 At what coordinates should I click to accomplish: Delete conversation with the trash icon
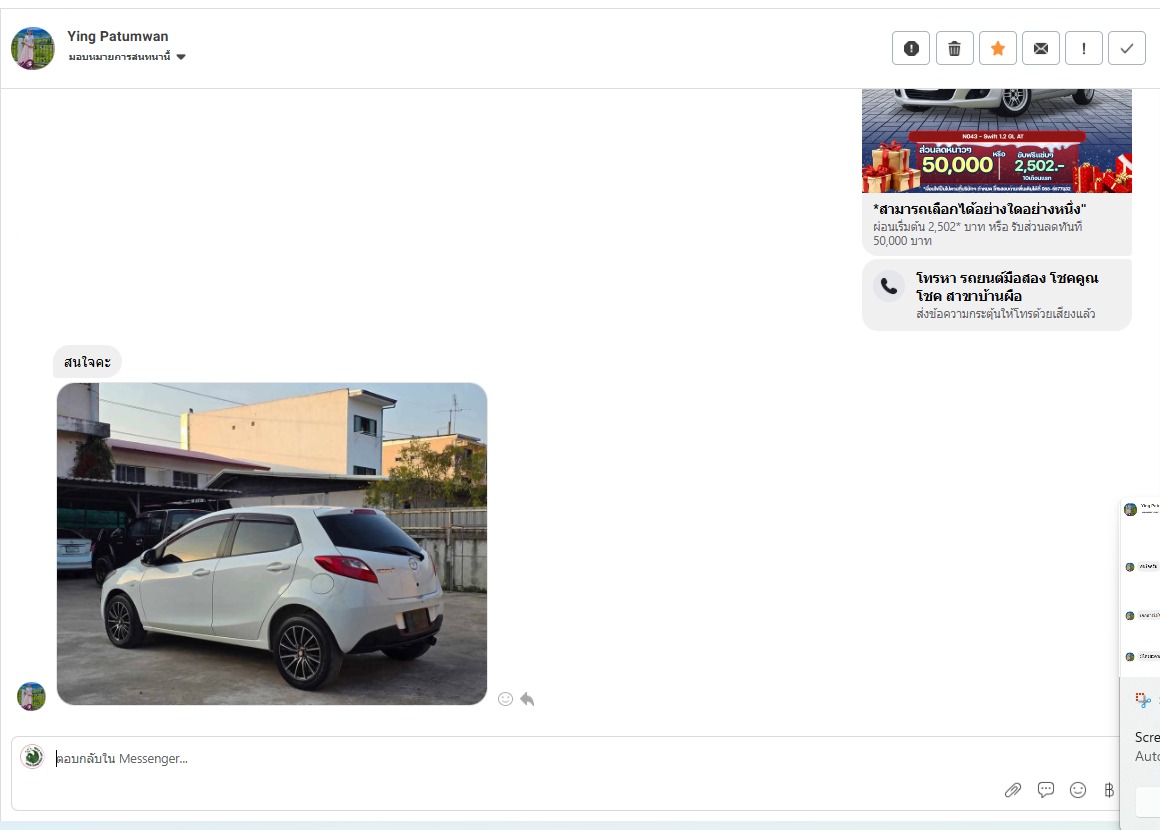954,49
